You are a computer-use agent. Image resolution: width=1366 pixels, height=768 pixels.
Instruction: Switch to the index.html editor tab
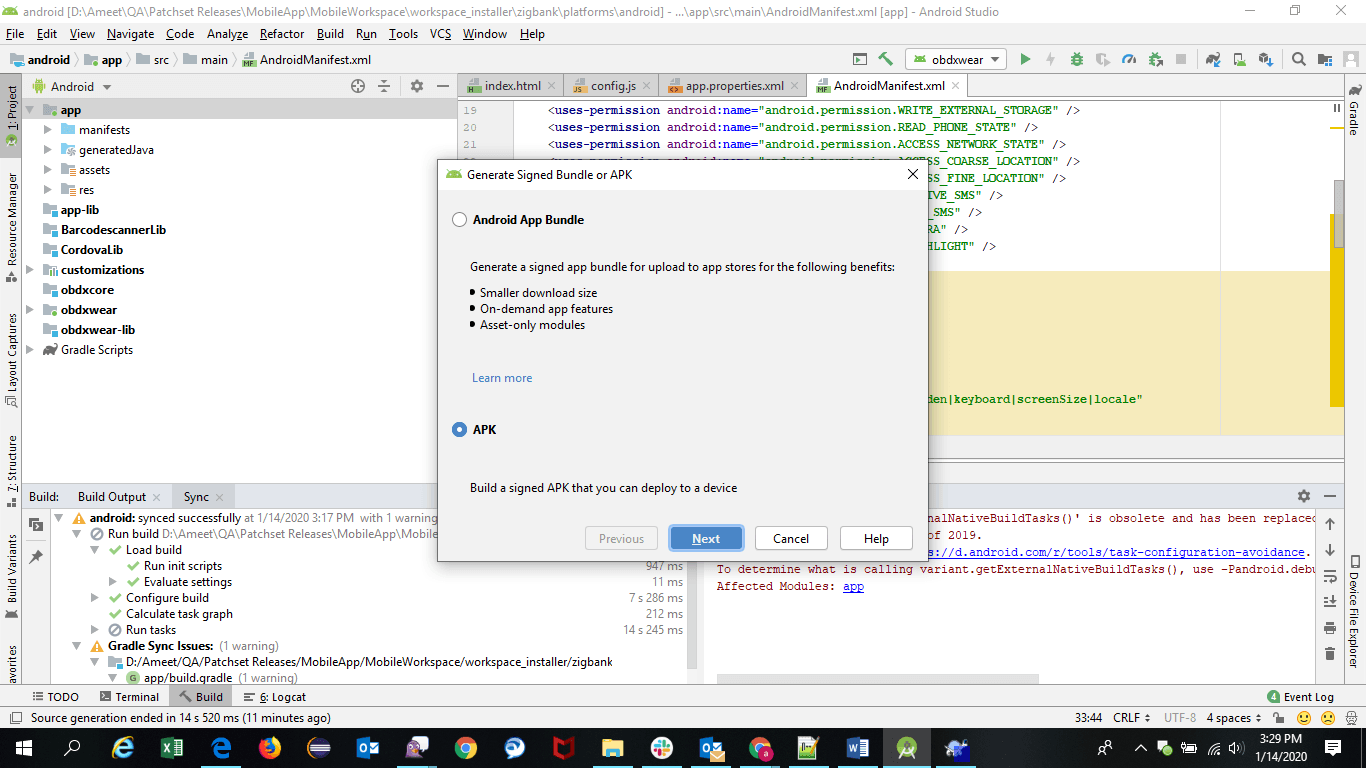click(x=510, y=86)
